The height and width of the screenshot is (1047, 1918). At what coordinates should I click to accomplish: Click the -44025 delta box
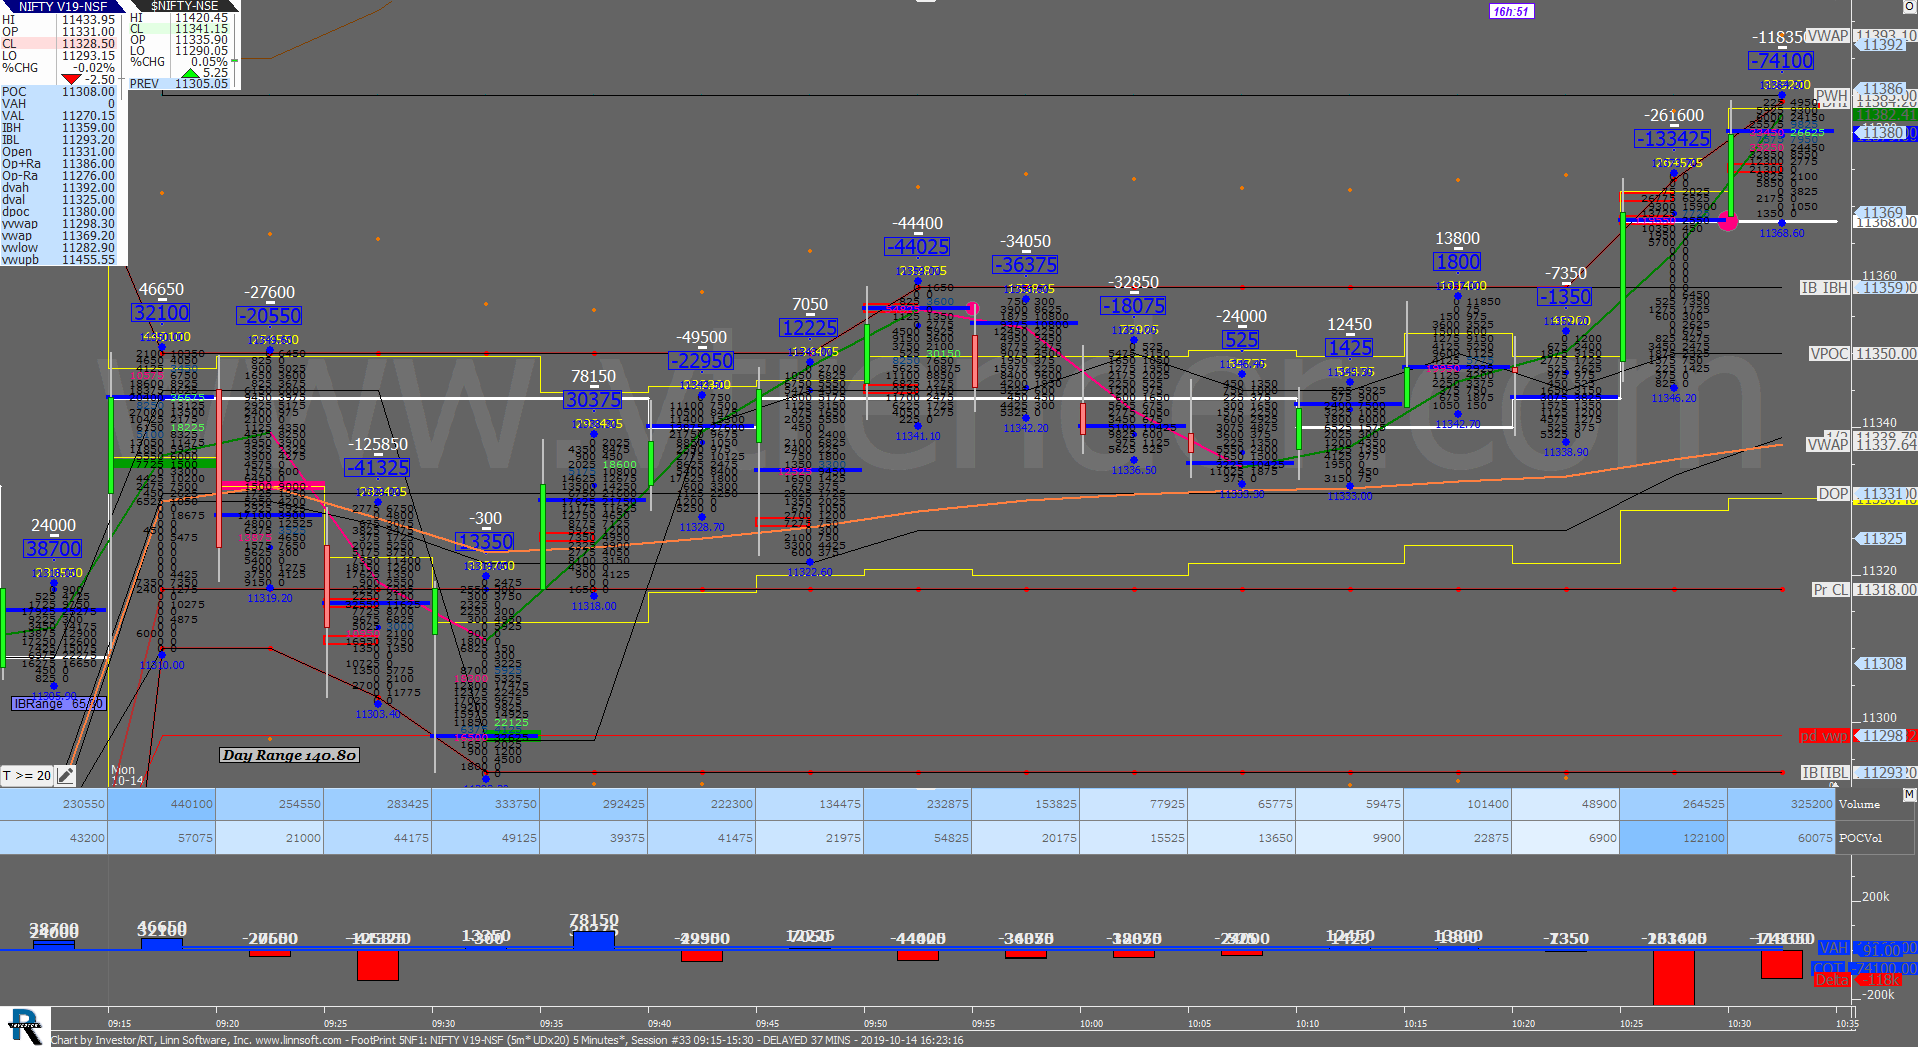917,247
